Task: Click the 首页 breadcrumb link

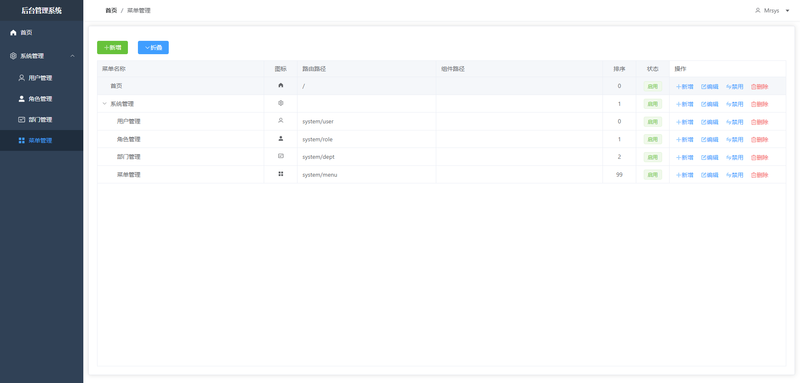Action: 111,10
